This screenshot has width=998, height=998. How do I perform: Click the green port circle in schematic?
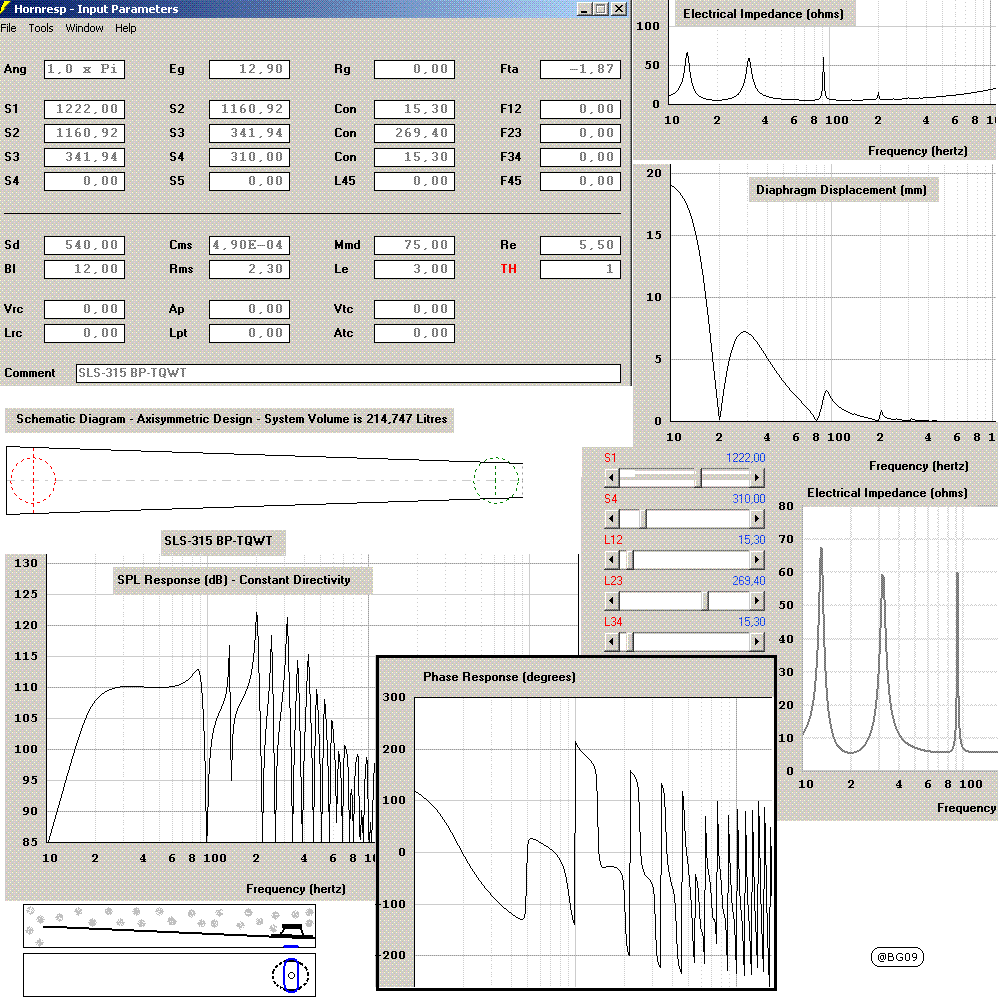click(495, 480)
